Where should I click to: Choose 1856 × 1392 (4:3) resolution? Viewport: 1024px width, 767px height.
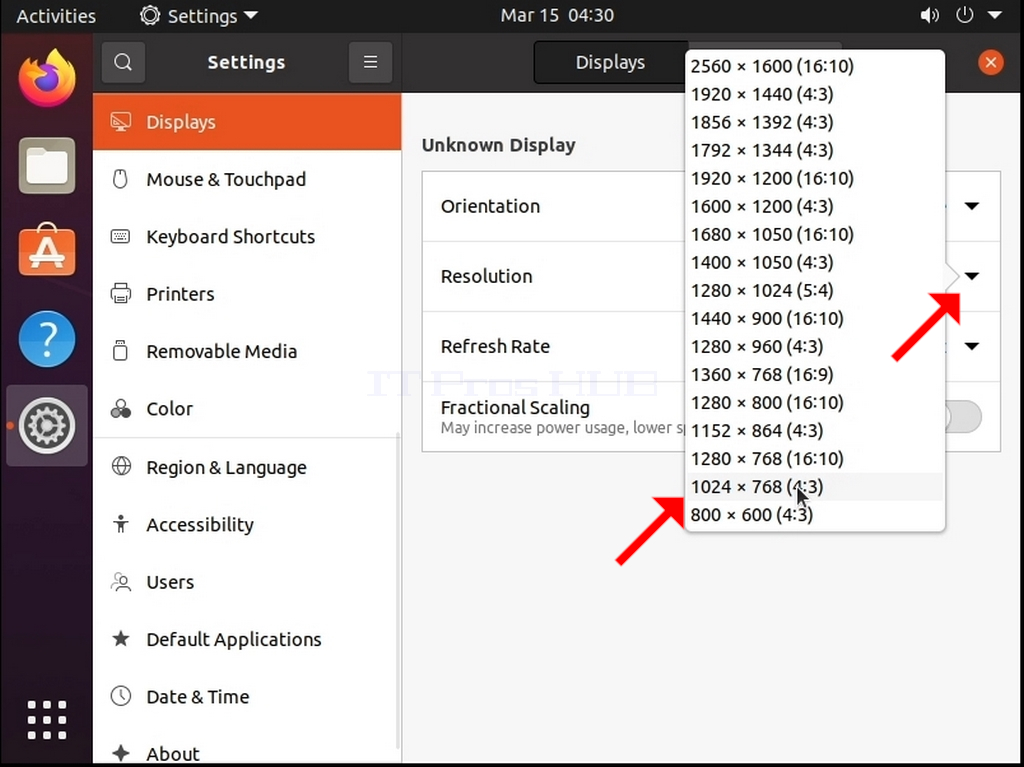point(814,122)
